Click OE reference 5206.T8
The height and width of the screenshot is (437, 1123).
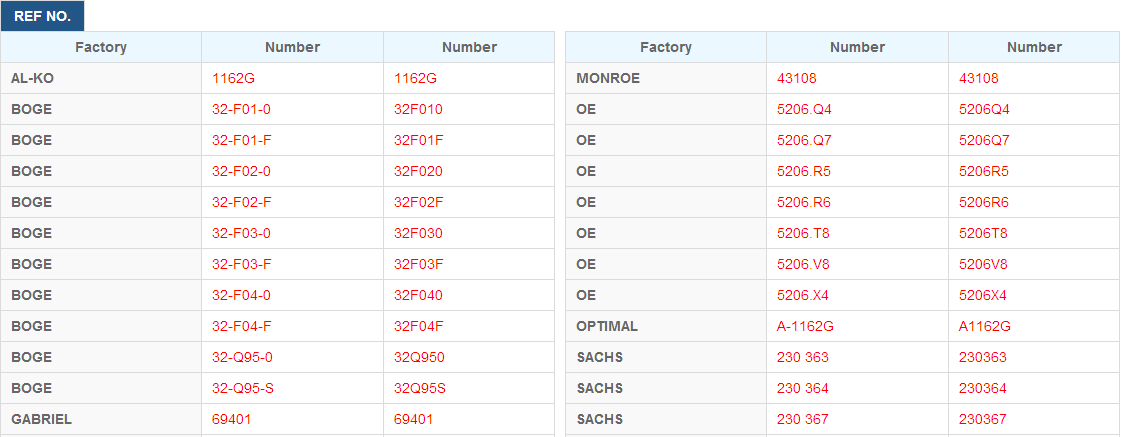[804, 233]
